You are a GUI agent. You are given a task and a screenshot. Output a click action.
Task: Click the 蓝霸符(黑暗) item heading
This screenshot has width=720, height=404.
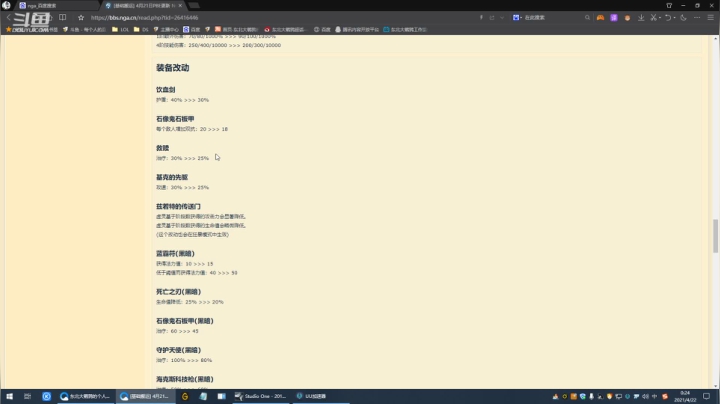click(175, 253)
